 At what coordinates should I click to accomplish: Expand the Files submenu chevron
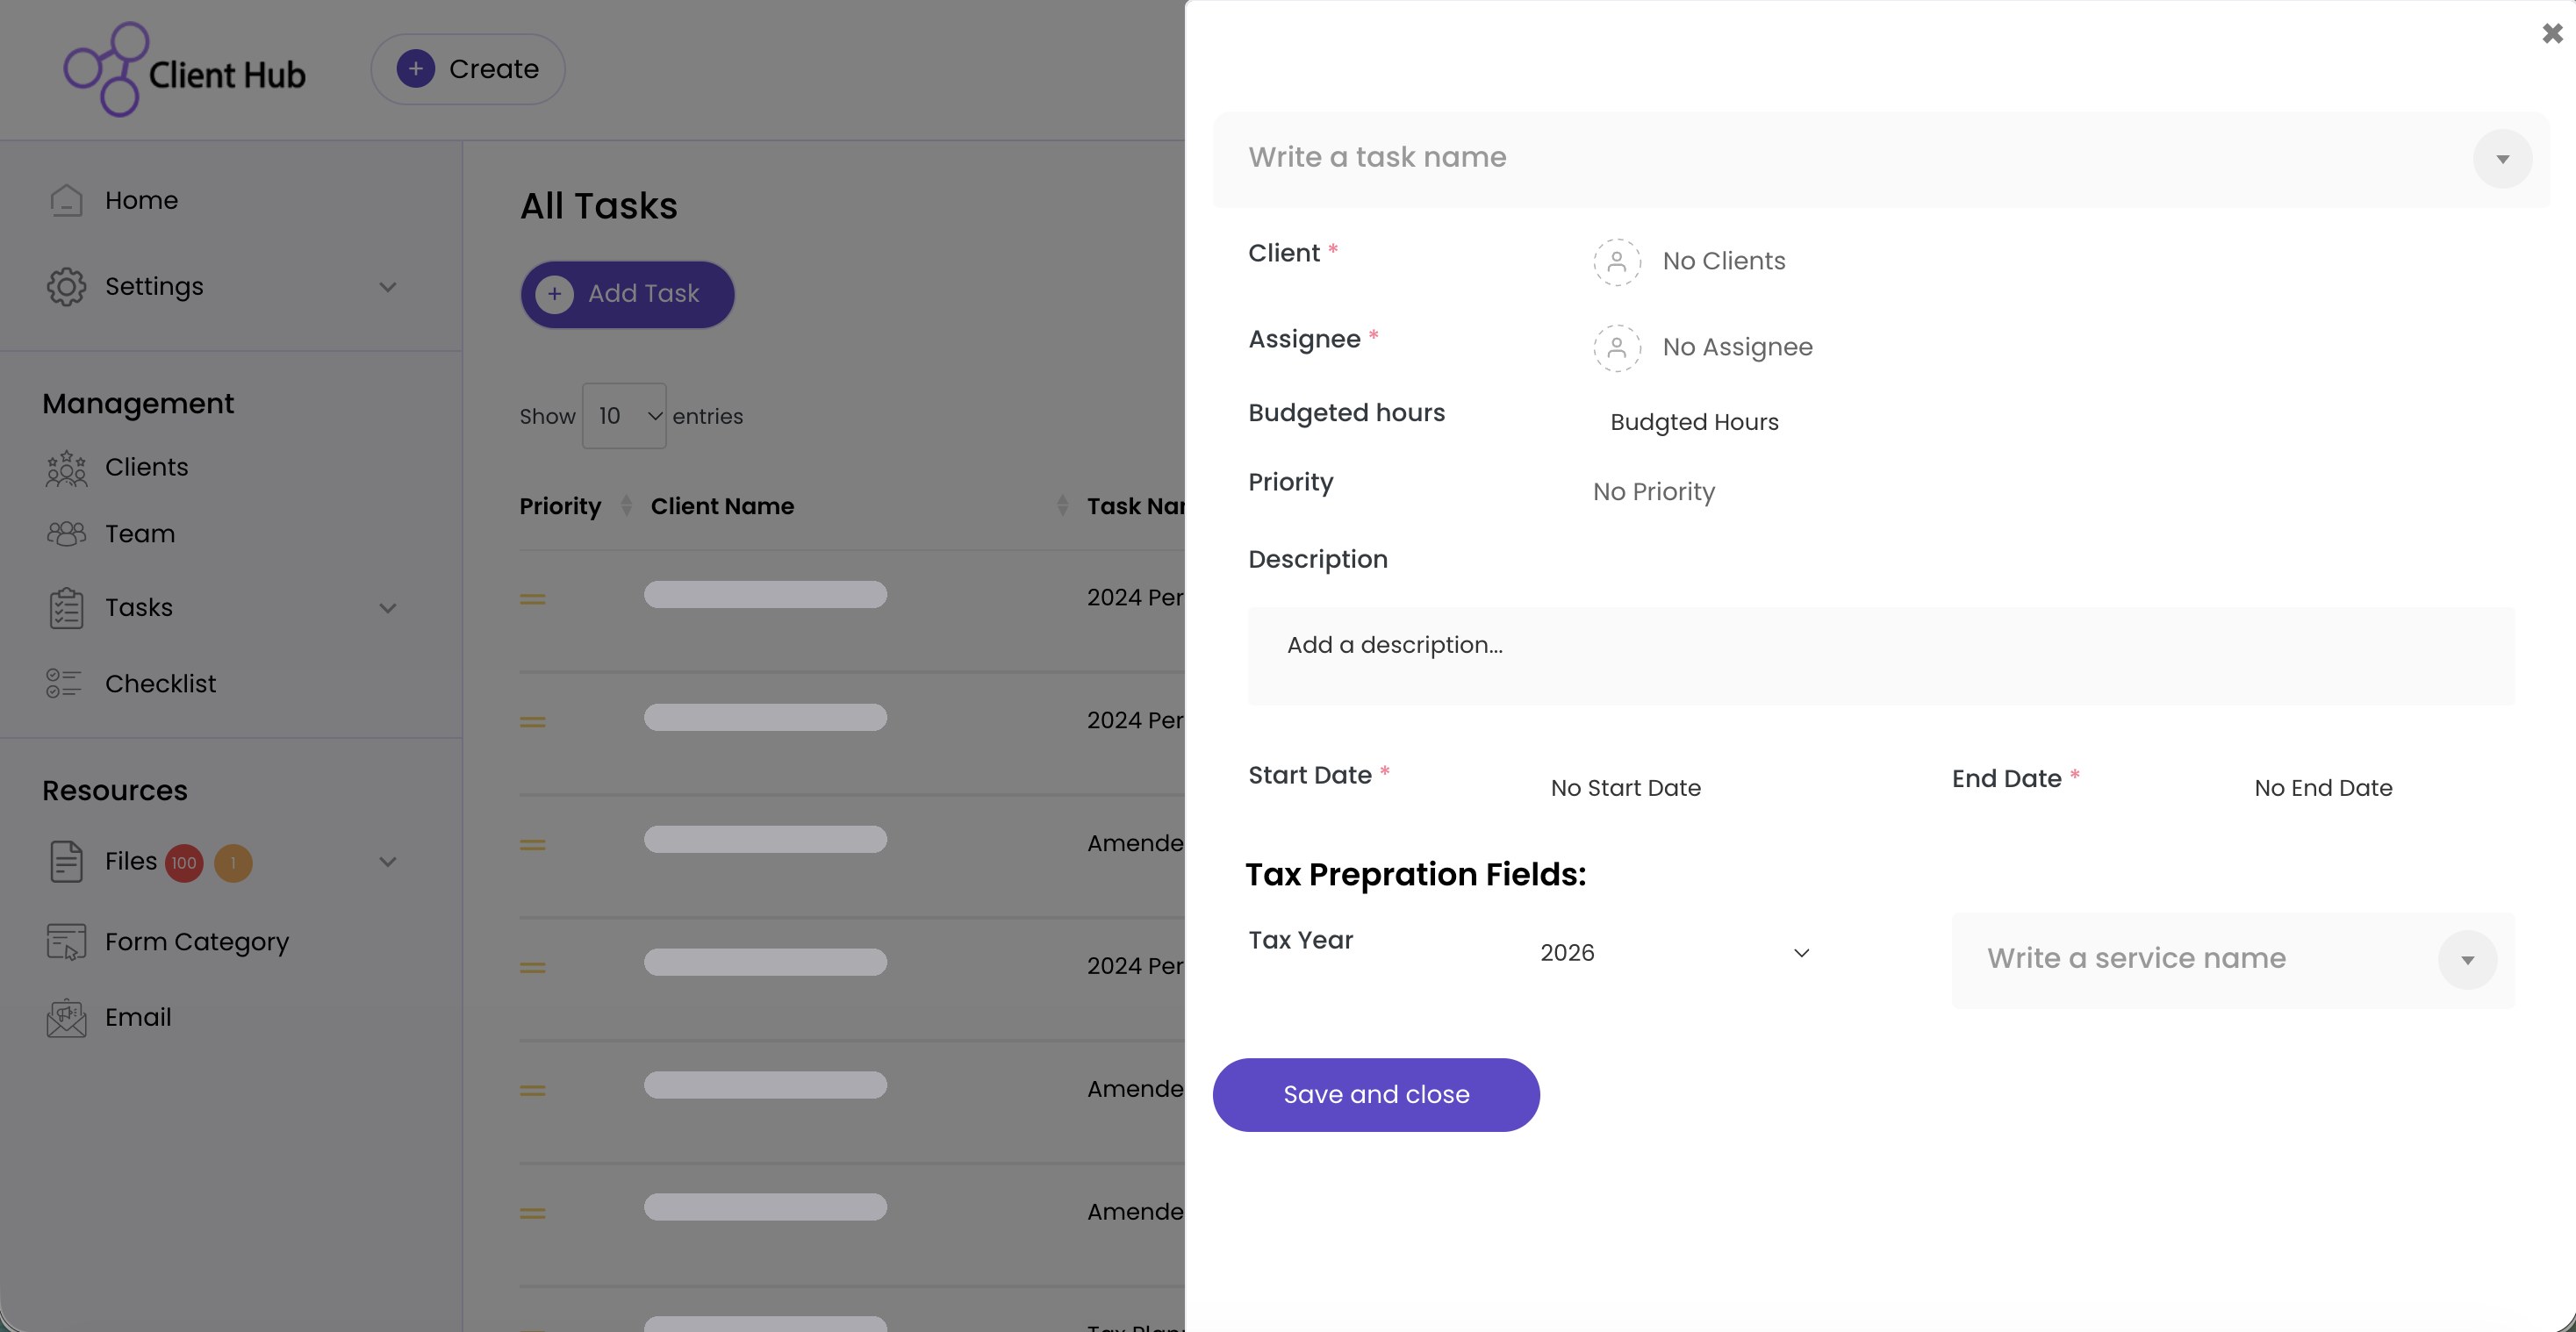[388, 862]
